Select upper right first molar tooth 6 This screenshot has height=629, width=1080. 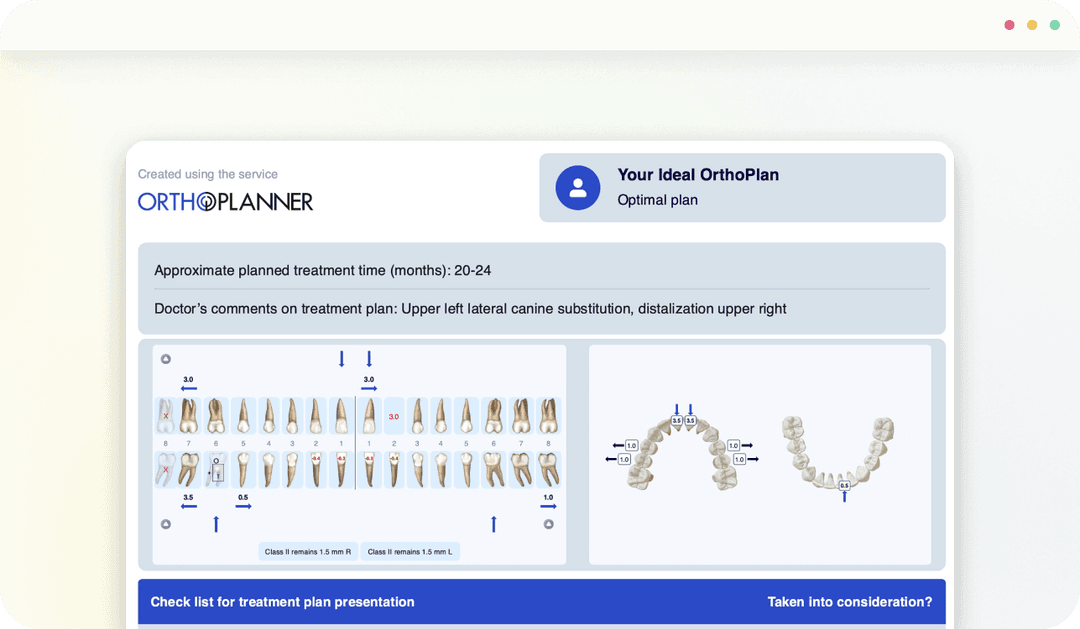point(214,415)
